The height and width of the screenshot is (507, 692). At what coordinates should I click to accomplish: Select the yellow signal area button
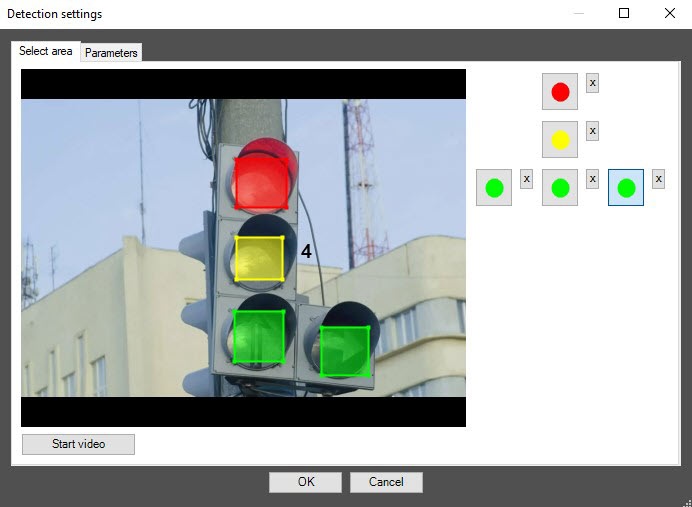pos(560,139)
